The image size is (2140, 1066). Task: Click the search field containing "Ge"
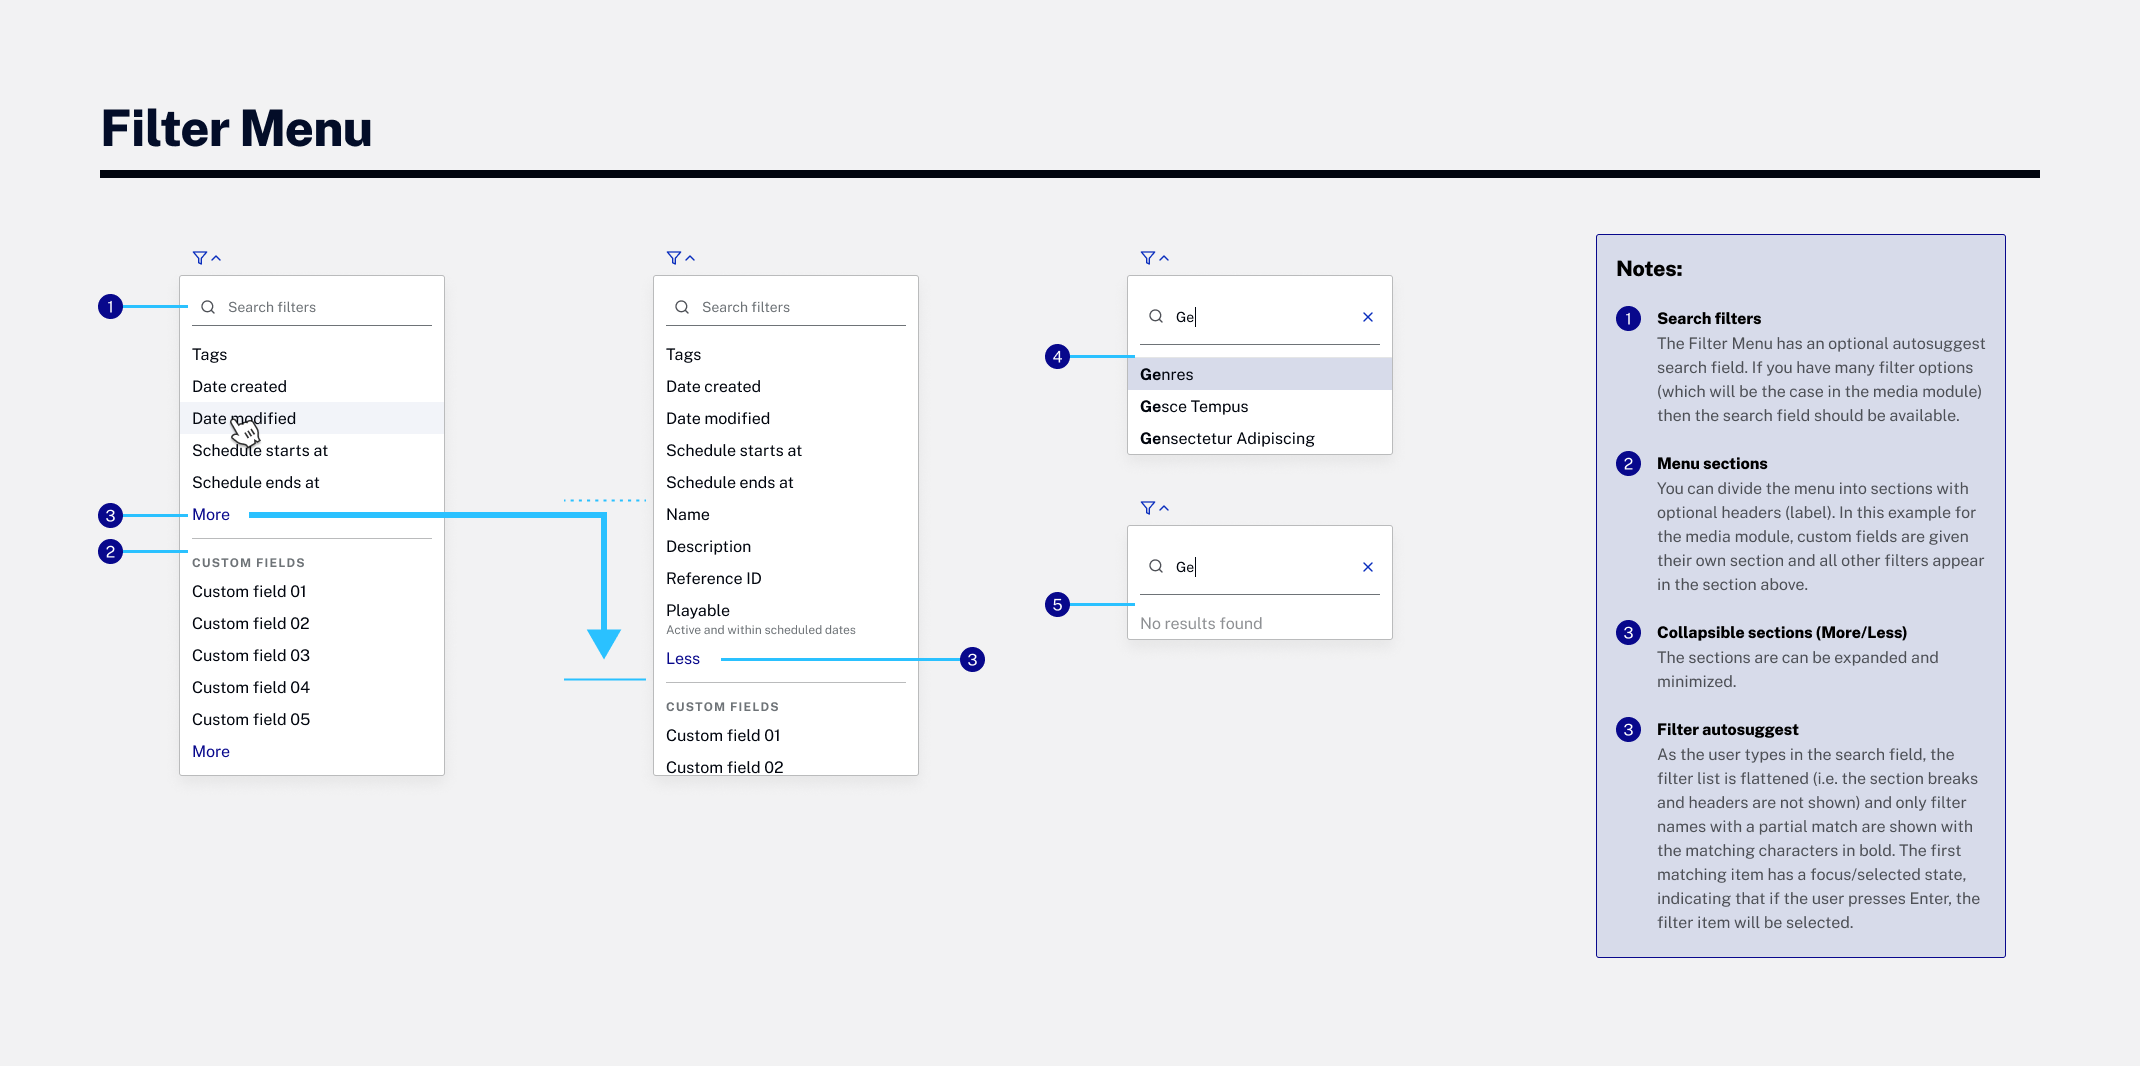click(x=1250, y=316)
